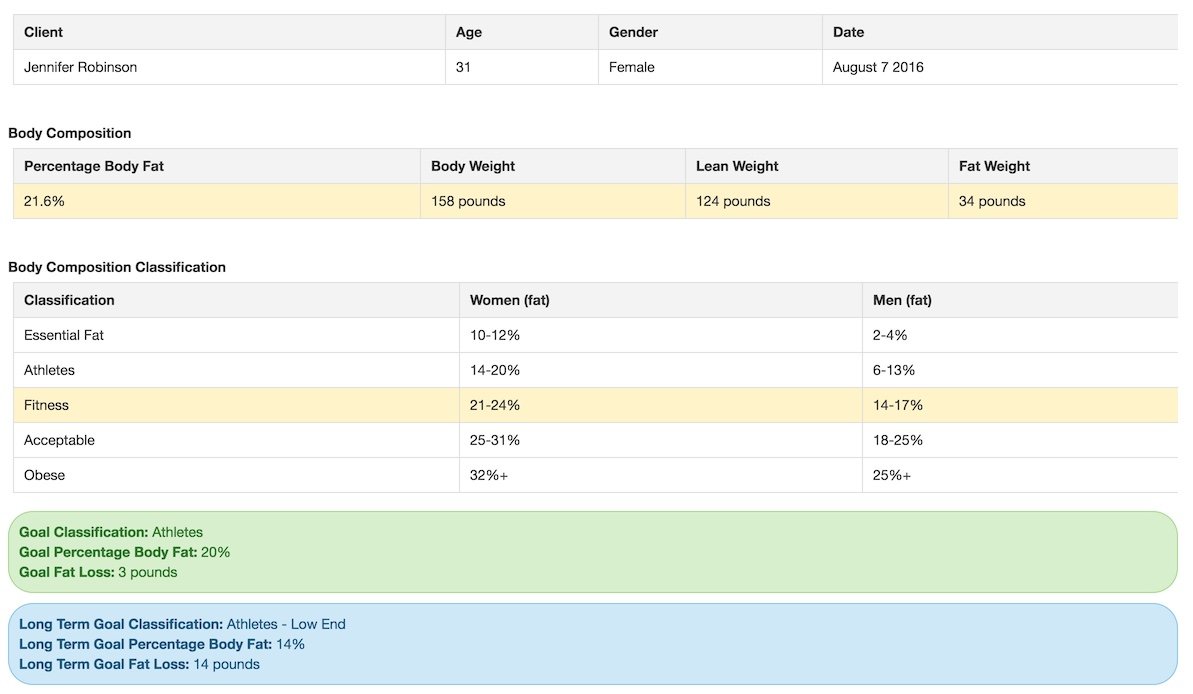Click the 'Men (fat)' column header
Image resolution: width=1193 pixels, height=694 pixels.
[x=1020, y=300]
